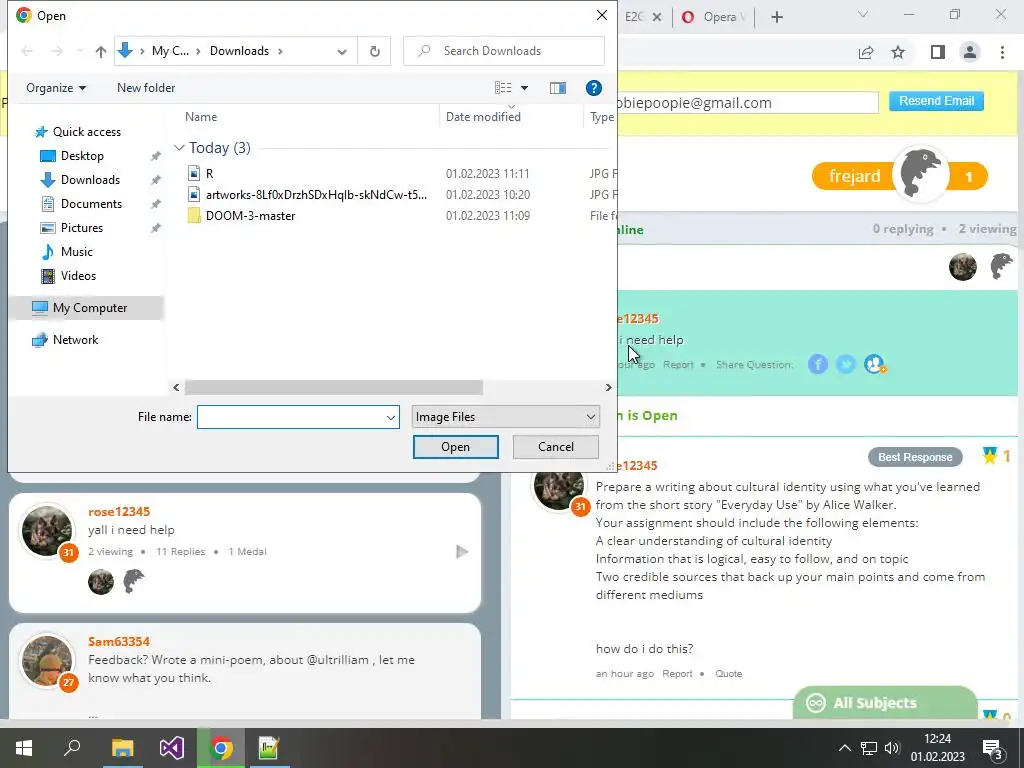
Task: Switch to the Opera browser tab
Action: (x=714, y=17)
